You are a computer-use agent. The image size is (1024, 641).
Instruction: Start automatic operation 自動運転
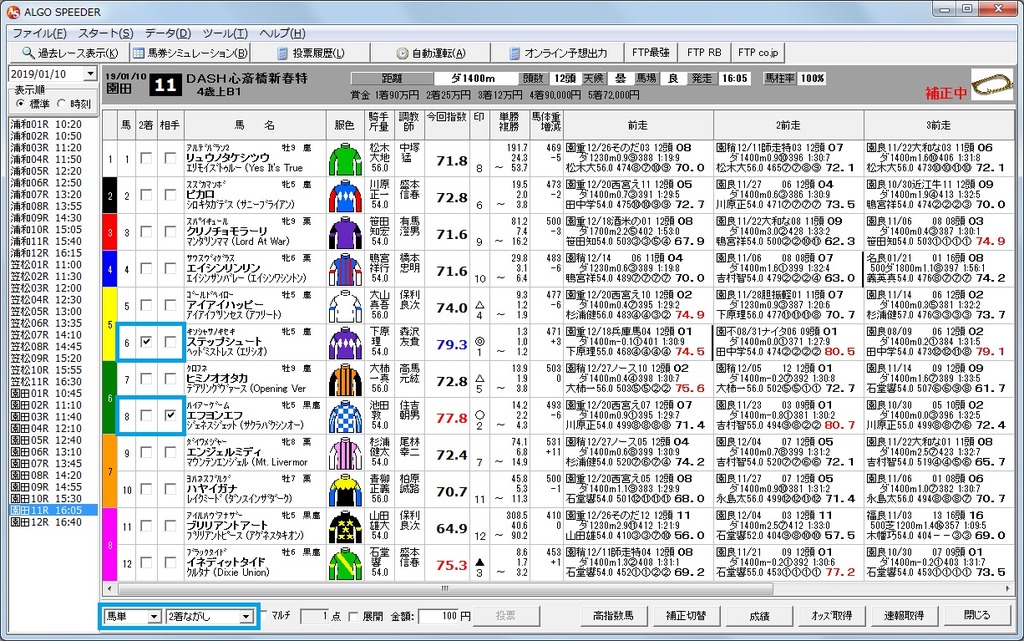[431, 53]
